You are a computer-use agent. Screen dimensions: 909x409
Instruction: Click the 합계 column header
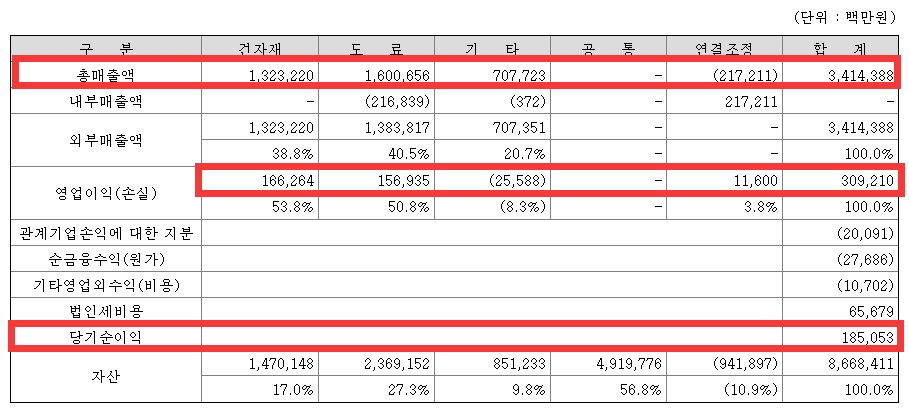pos(841,49)
